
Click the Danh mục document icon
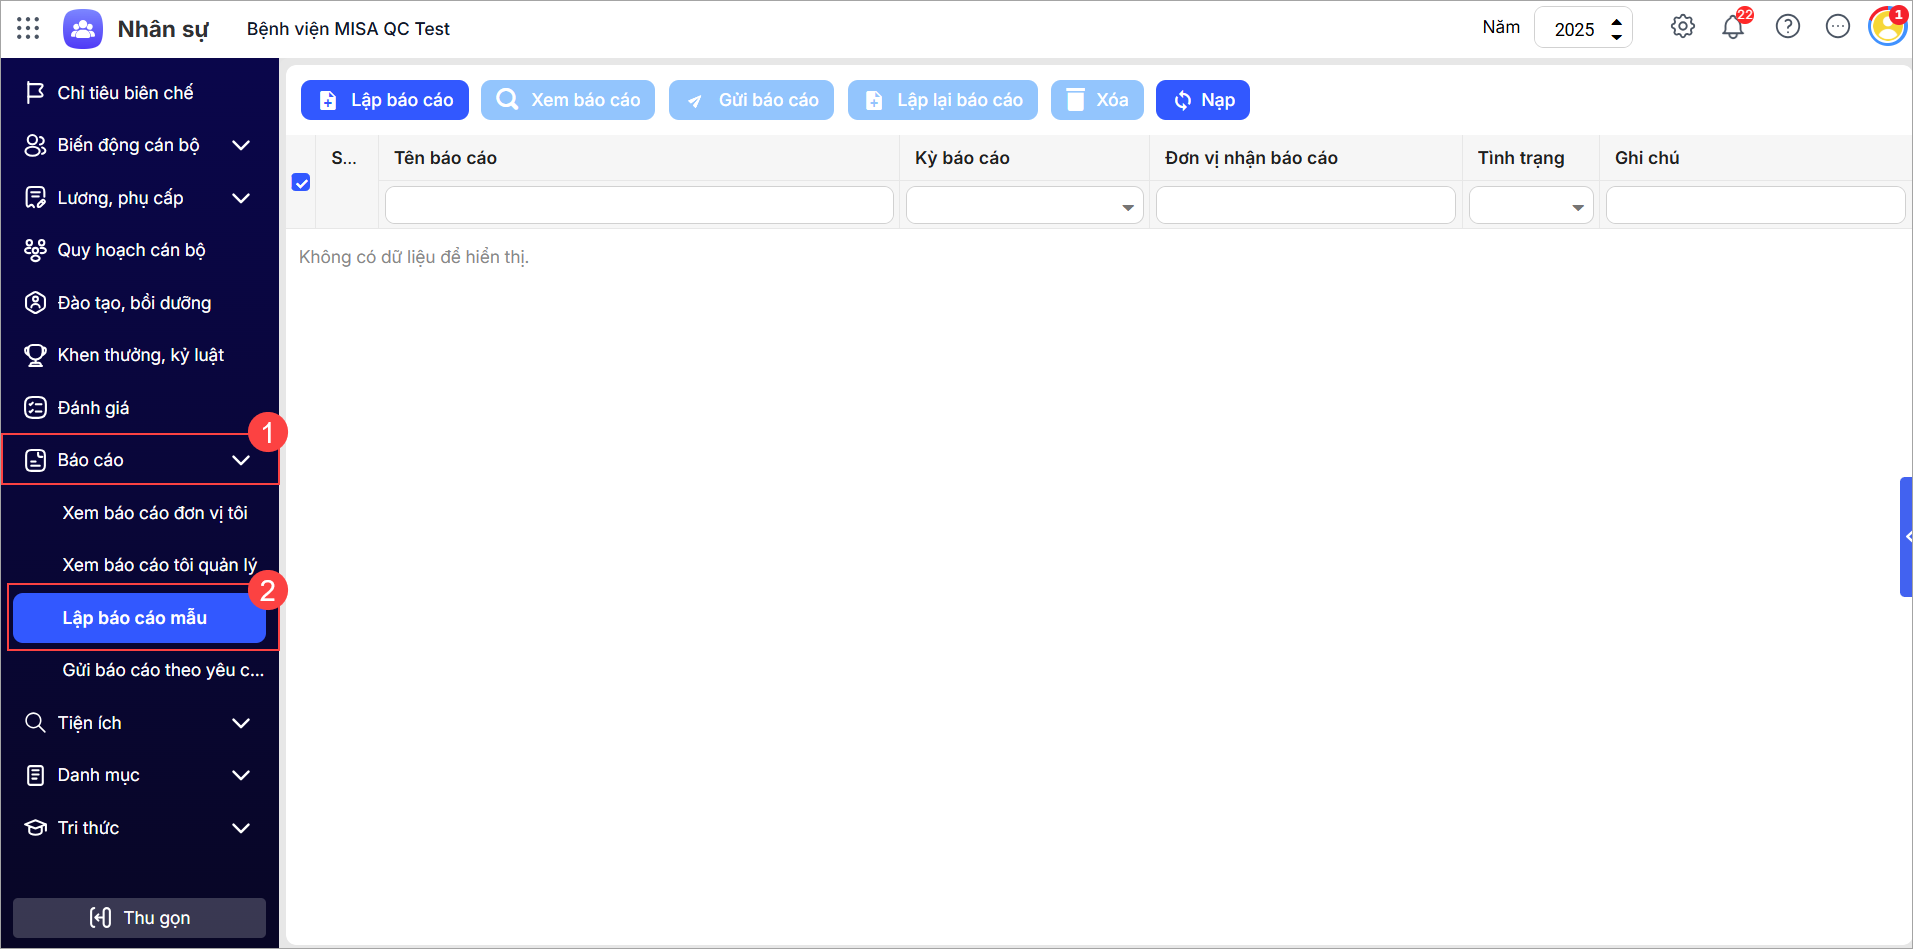35,775
